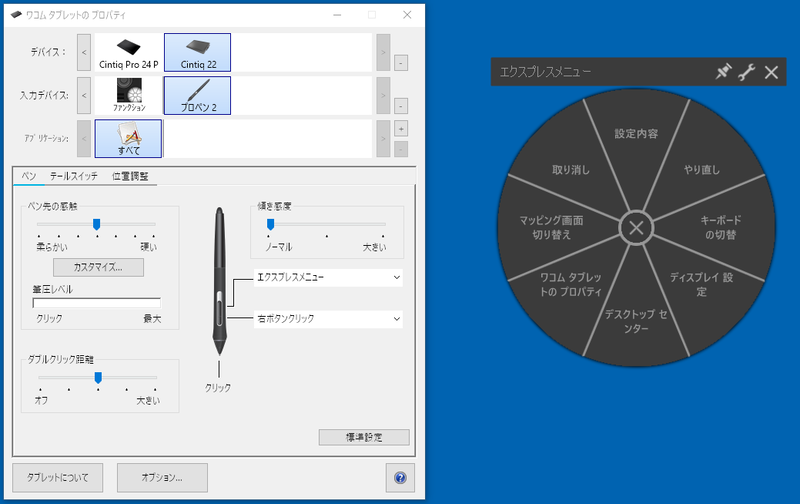Viewport: 800px width, 504px height.
Task: Click the 標準設定 button
Action: coord(364,437)
